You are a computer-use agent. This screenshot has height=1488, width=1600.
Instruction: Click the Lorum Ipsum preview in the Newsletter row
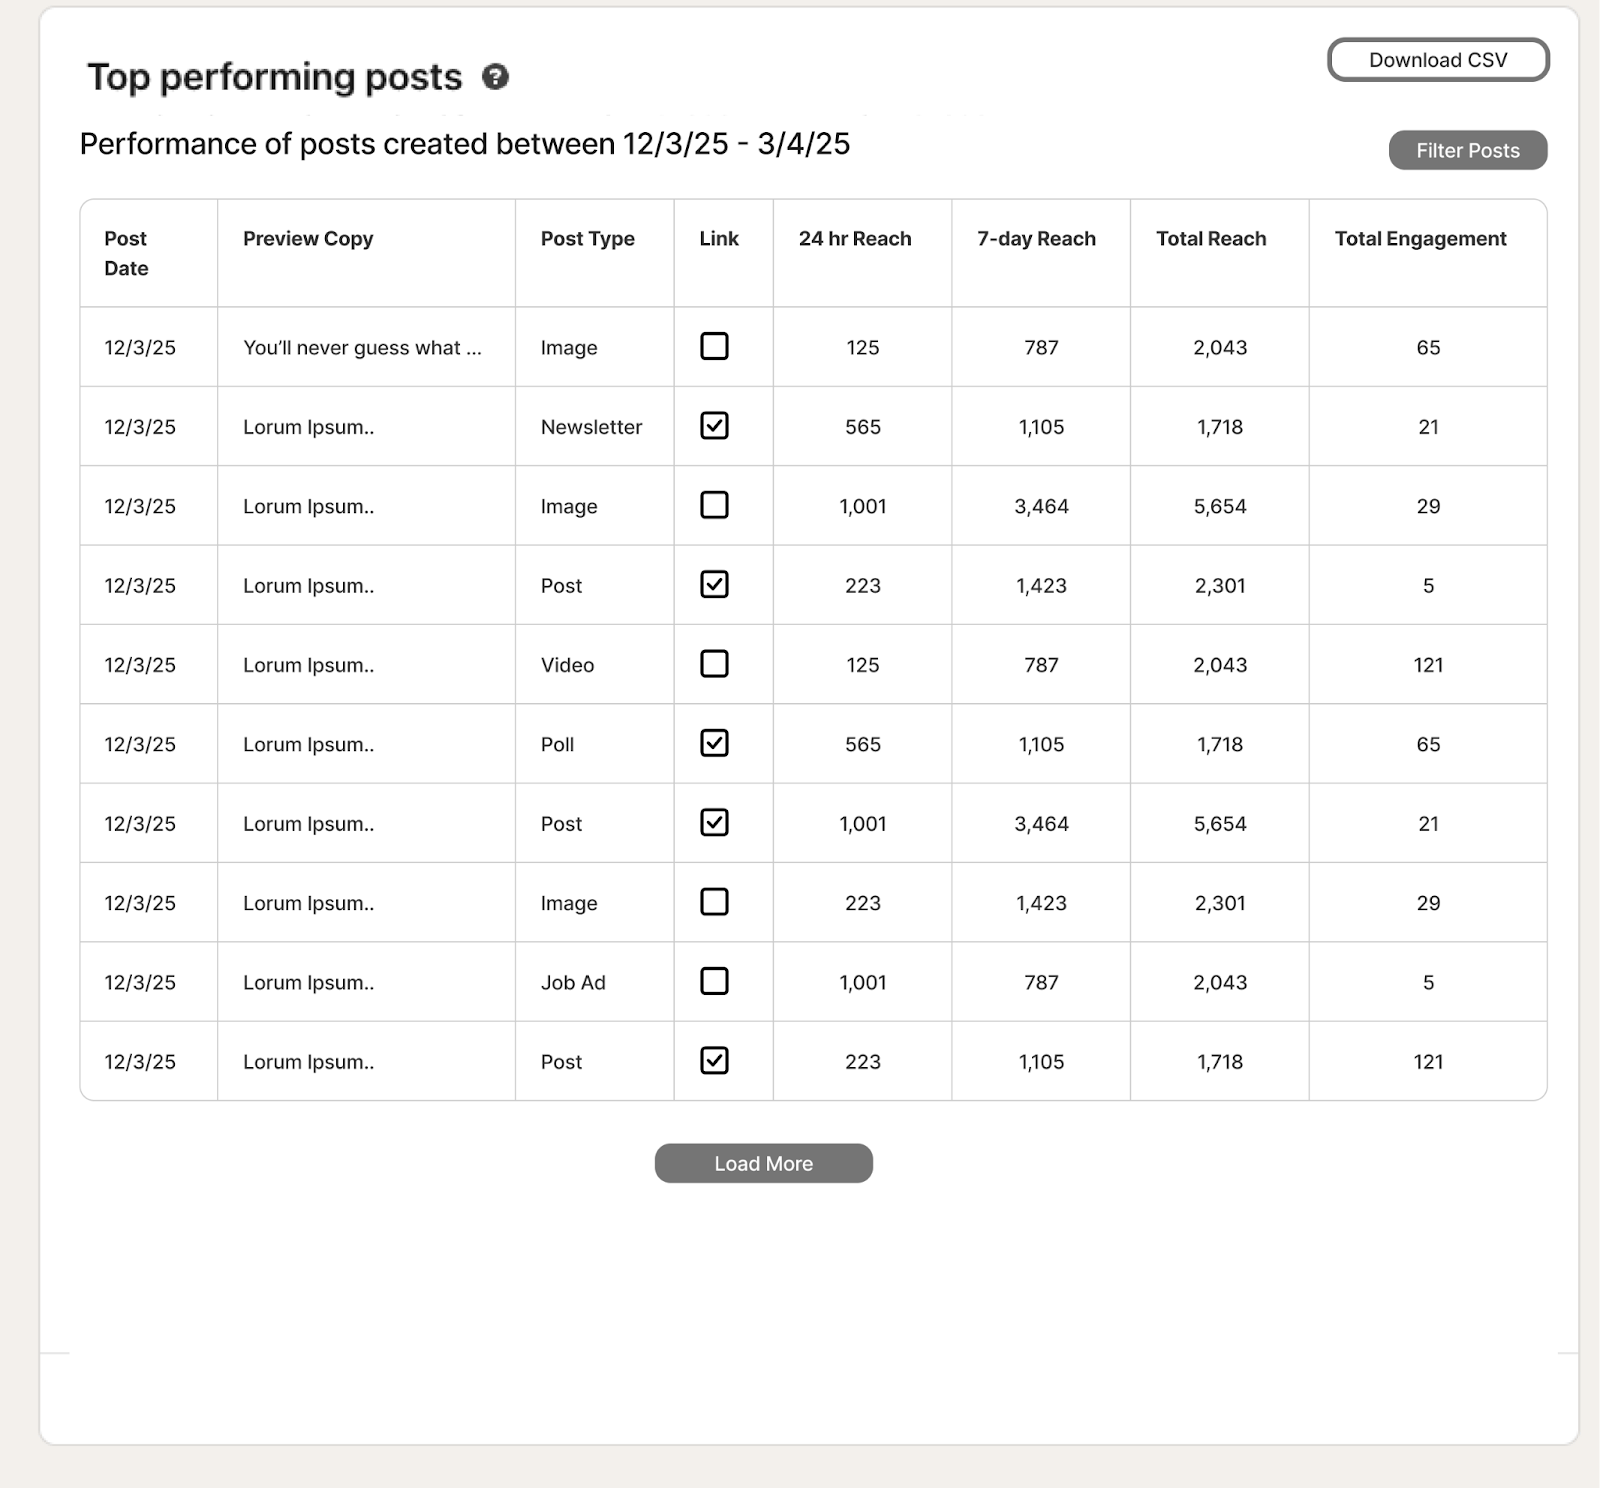(x=308, y=427)
